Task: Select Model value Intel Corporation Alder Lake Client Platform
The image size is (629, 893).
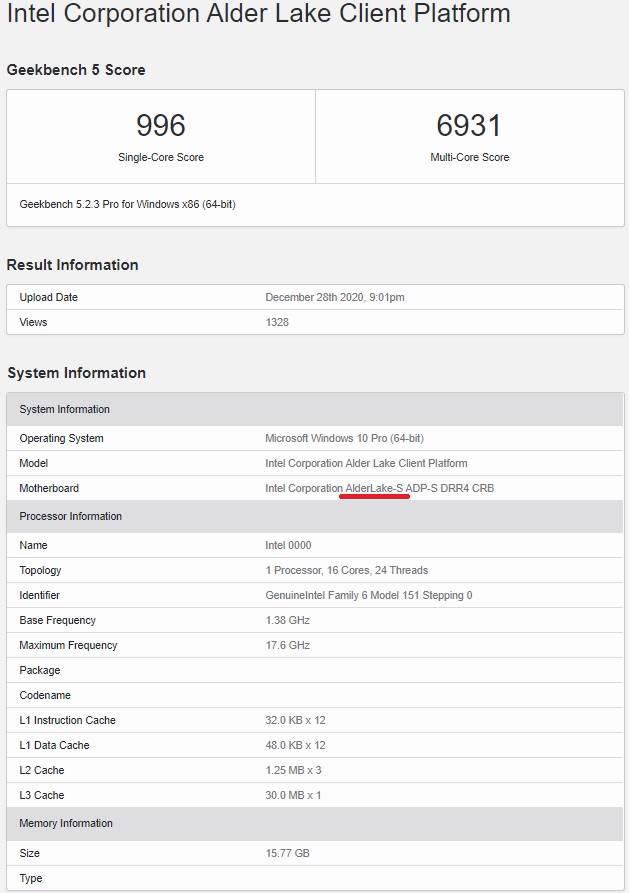Action: click(x=366, y=464)
